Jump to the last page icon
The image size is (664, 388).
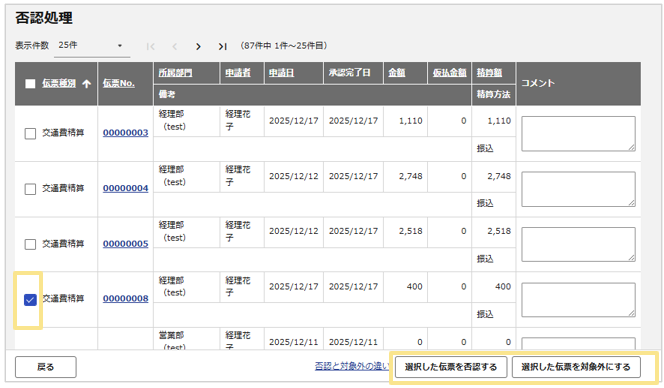pos(222,46)
